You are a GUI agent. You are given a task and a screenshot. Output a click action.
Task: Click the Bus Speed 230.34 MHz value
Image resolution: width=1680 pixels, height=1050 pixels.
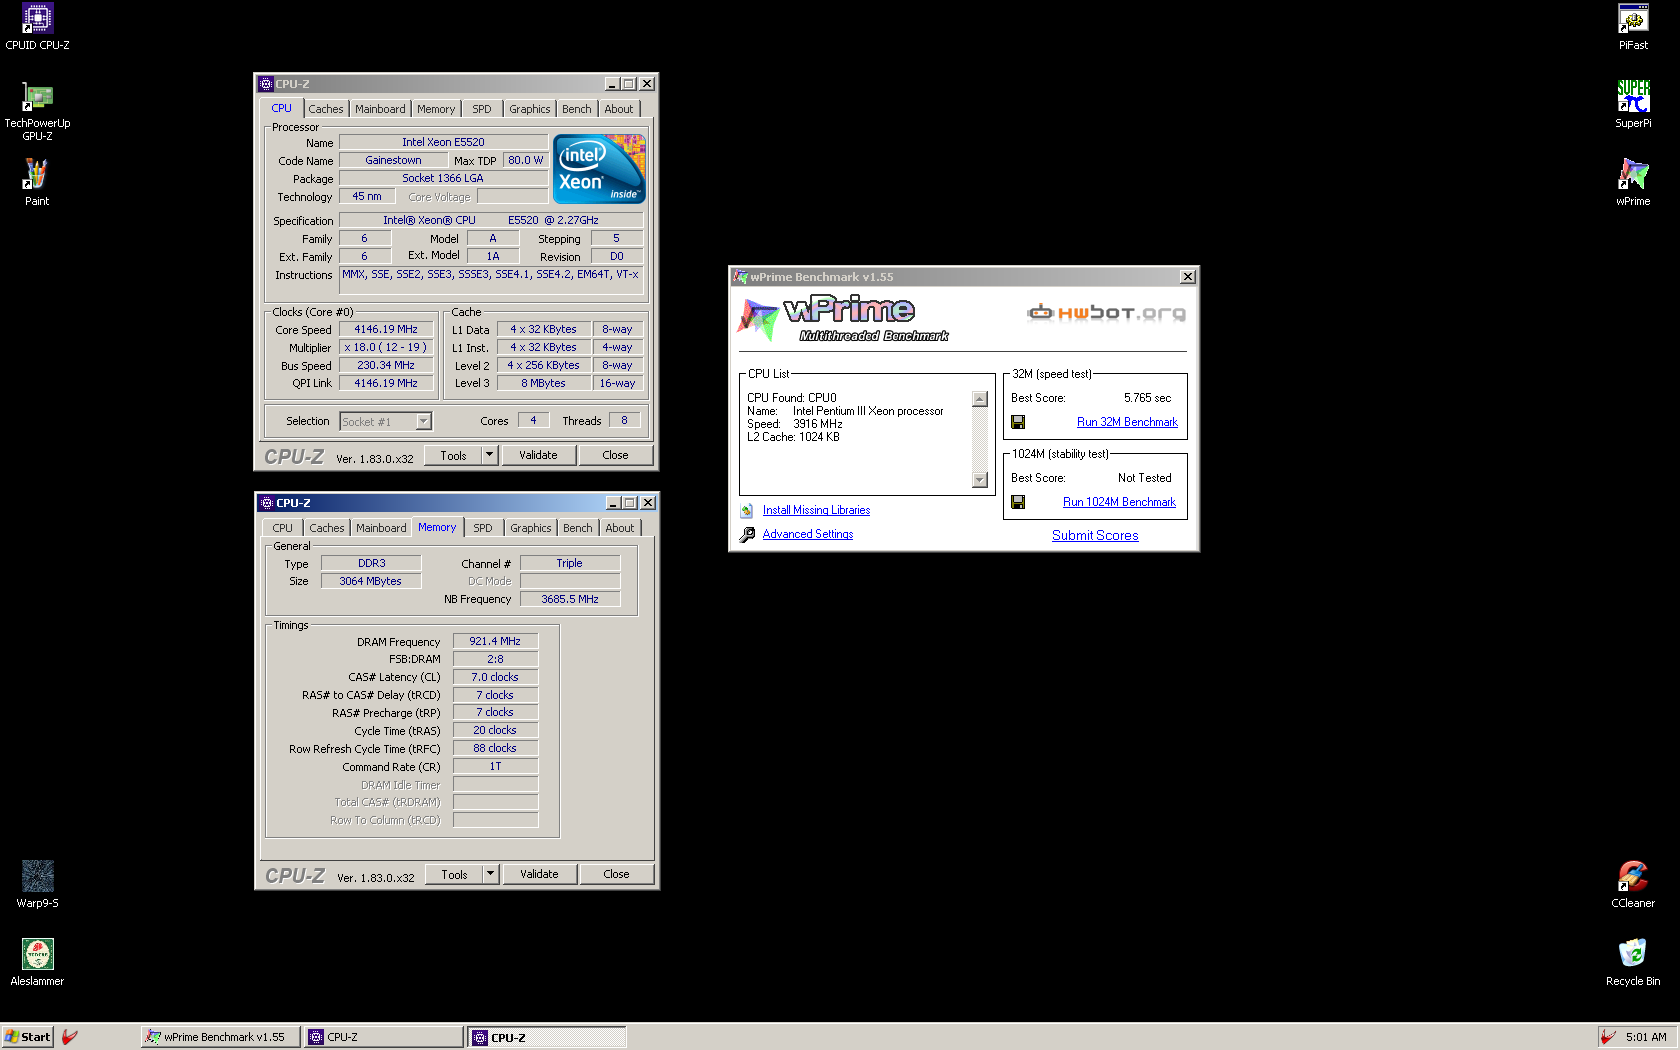pos(386,365)
